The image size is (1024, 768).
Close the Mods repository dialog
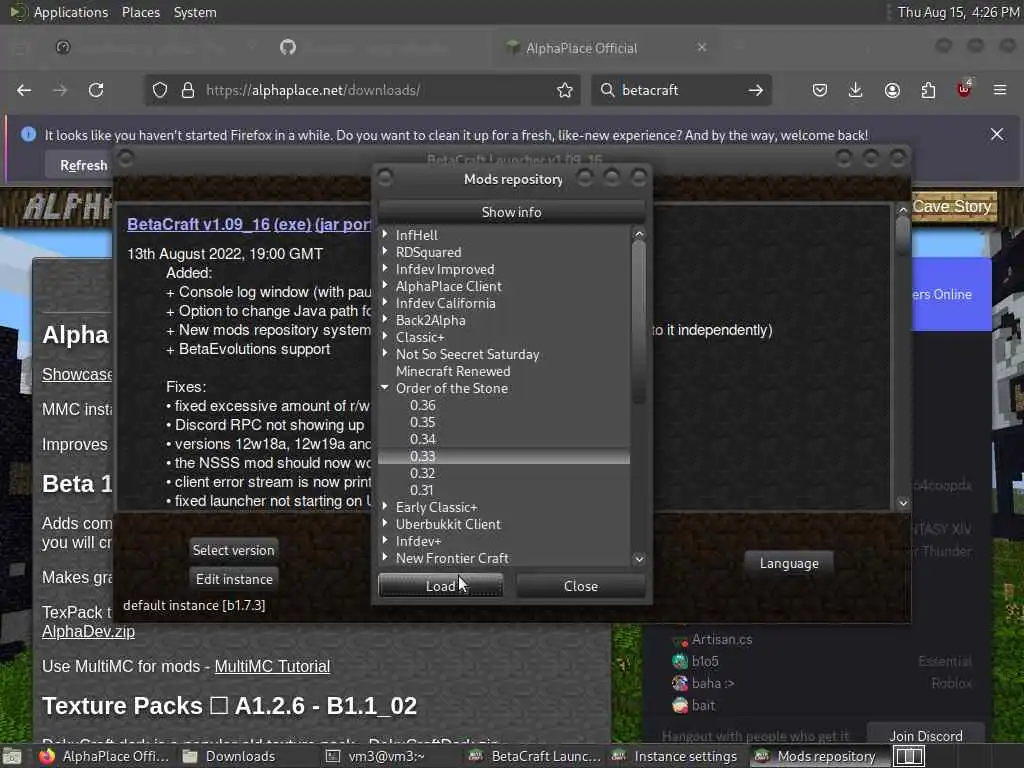tap(581, 586)
